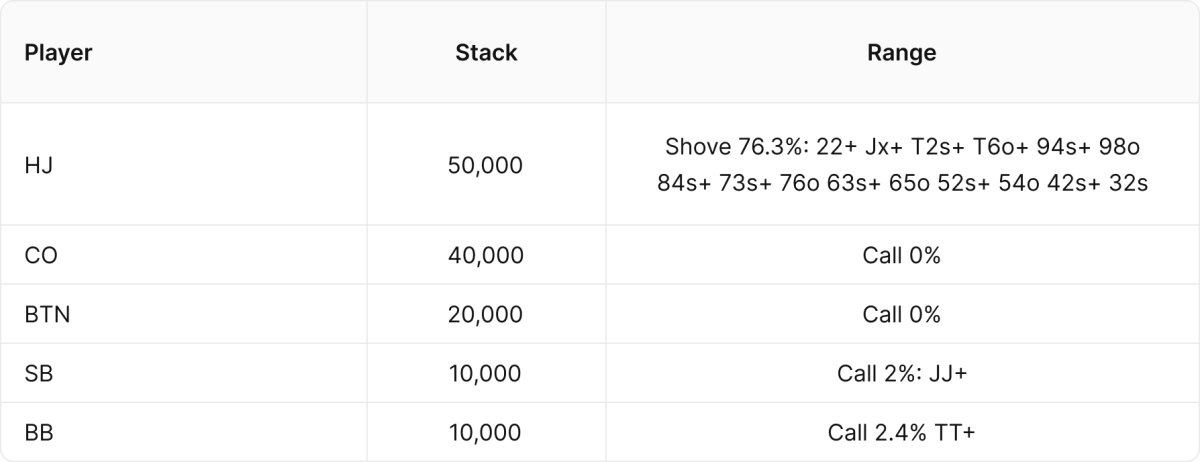Click the 40,000 stack value

[x=486, y=255]
